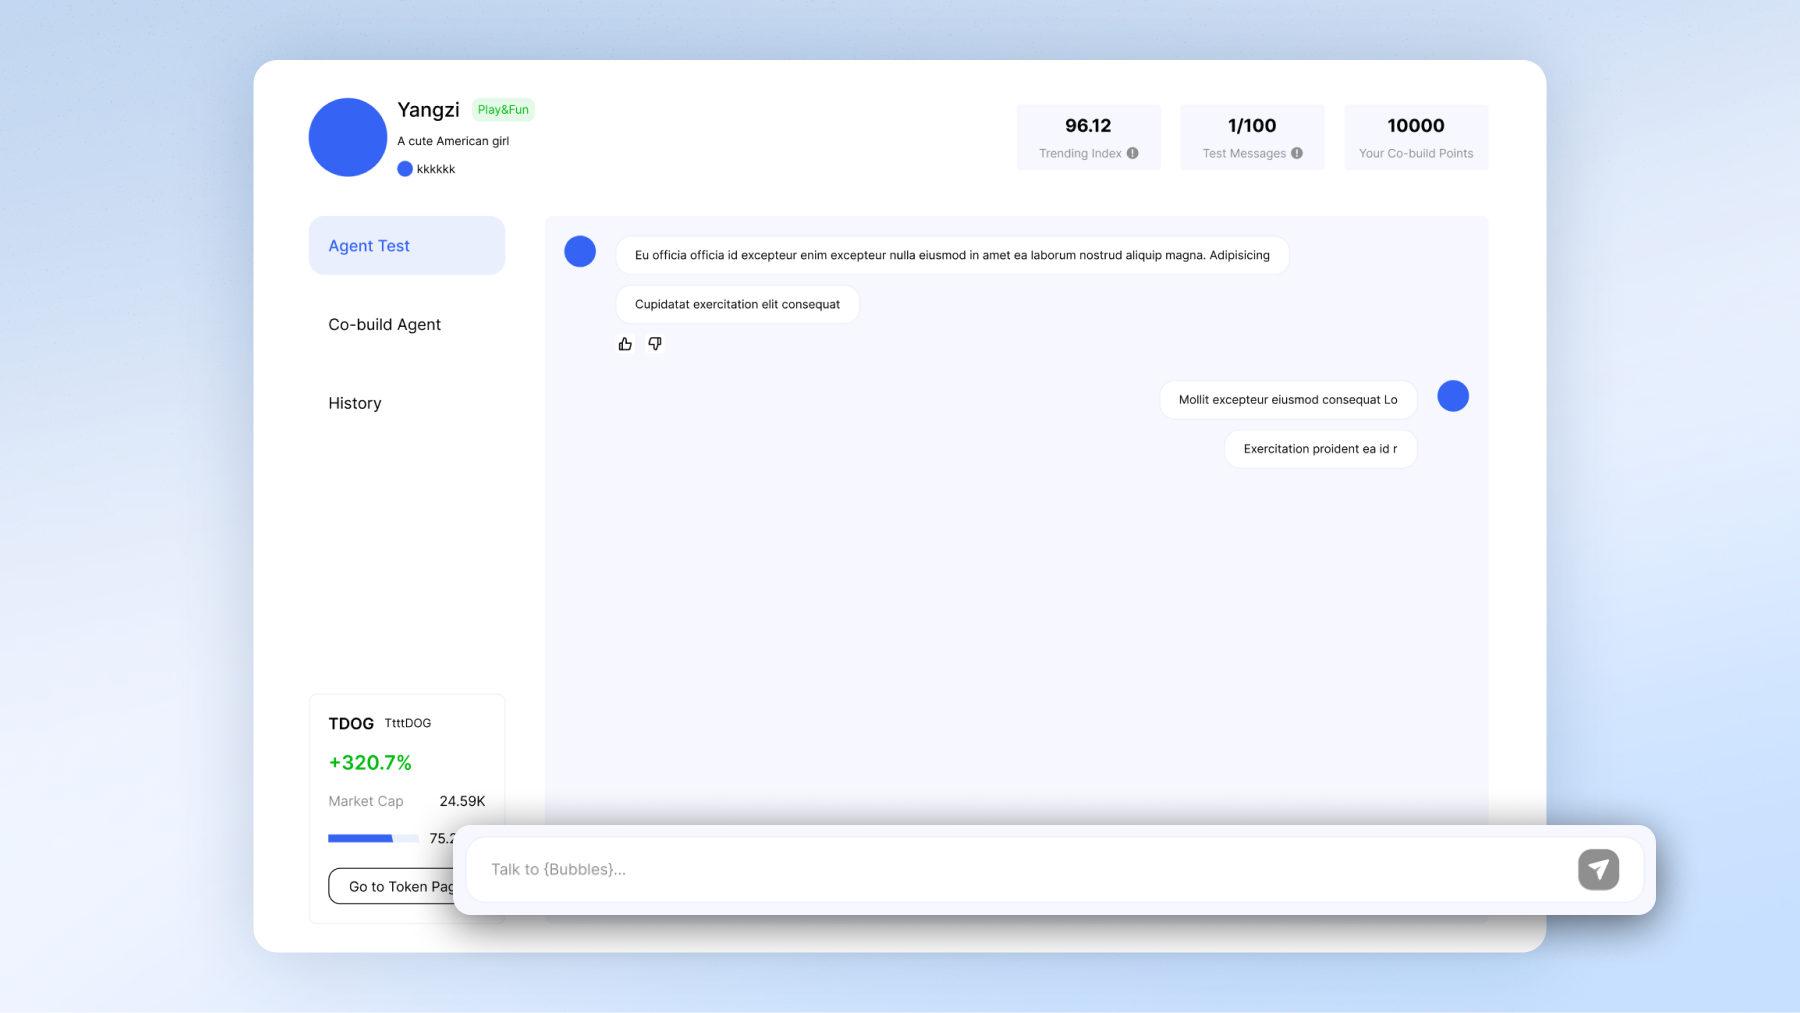
Task: Click the Cupidatat exercitation message bubble
Action: pyautogui.click(x=737, y=305)
